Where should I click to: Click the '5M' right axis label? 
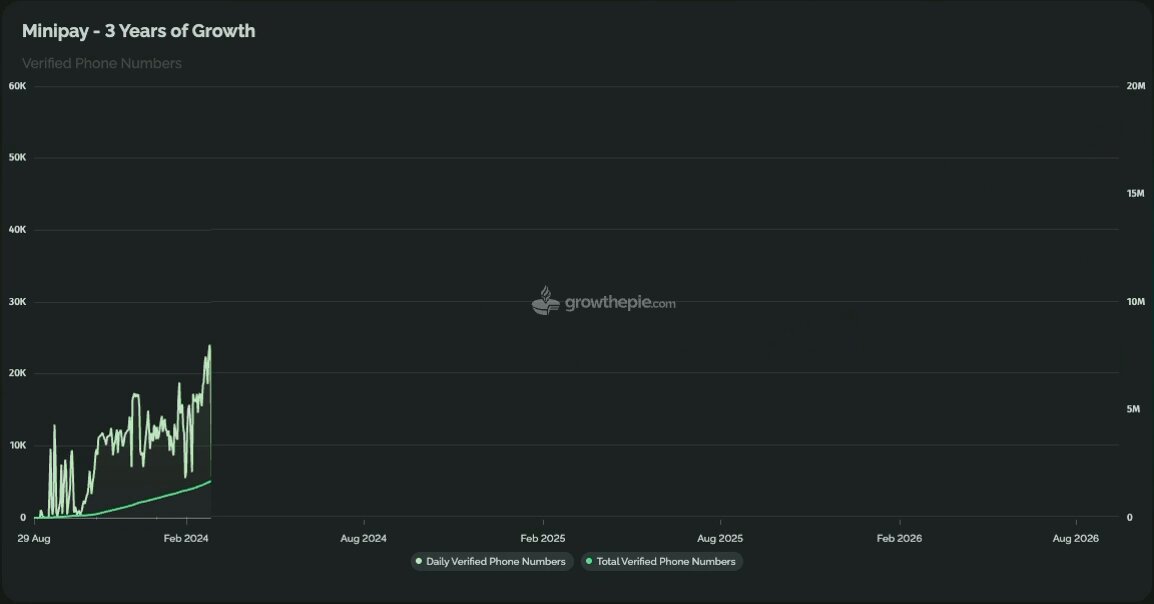tap(1133, 409)
